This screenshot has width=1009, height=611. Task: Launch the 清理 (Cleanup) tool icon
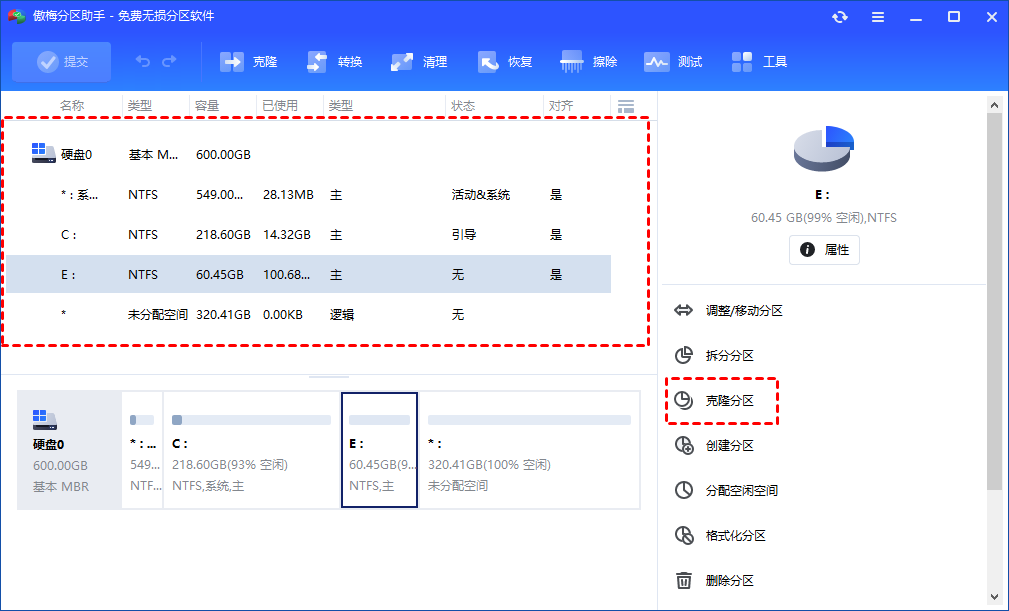pos(418,61)
